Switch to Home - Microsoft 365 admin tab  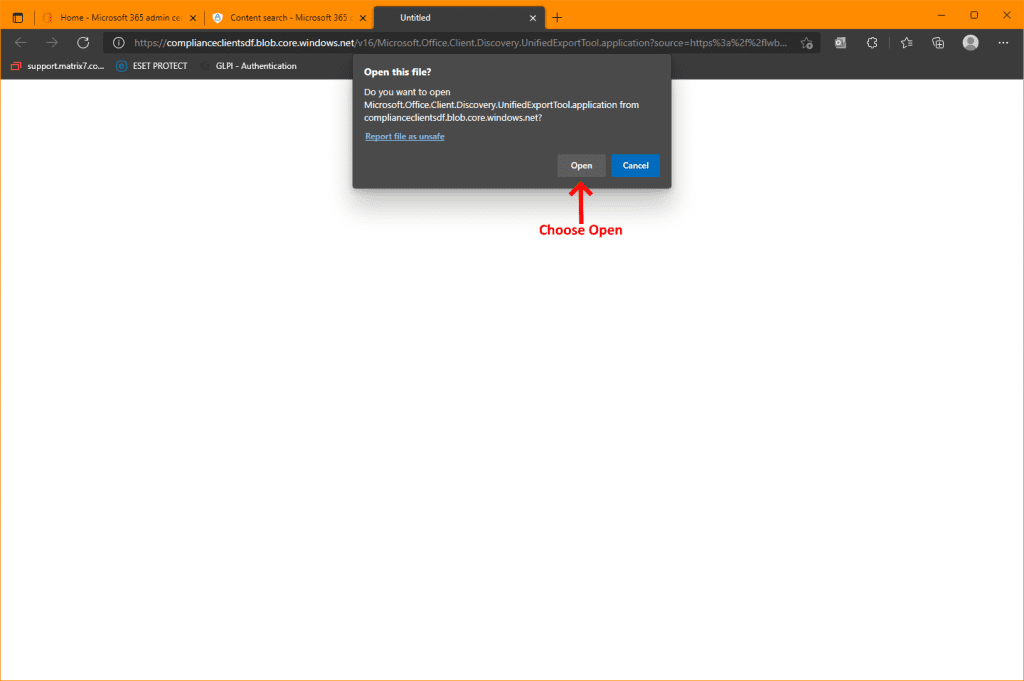119,18
